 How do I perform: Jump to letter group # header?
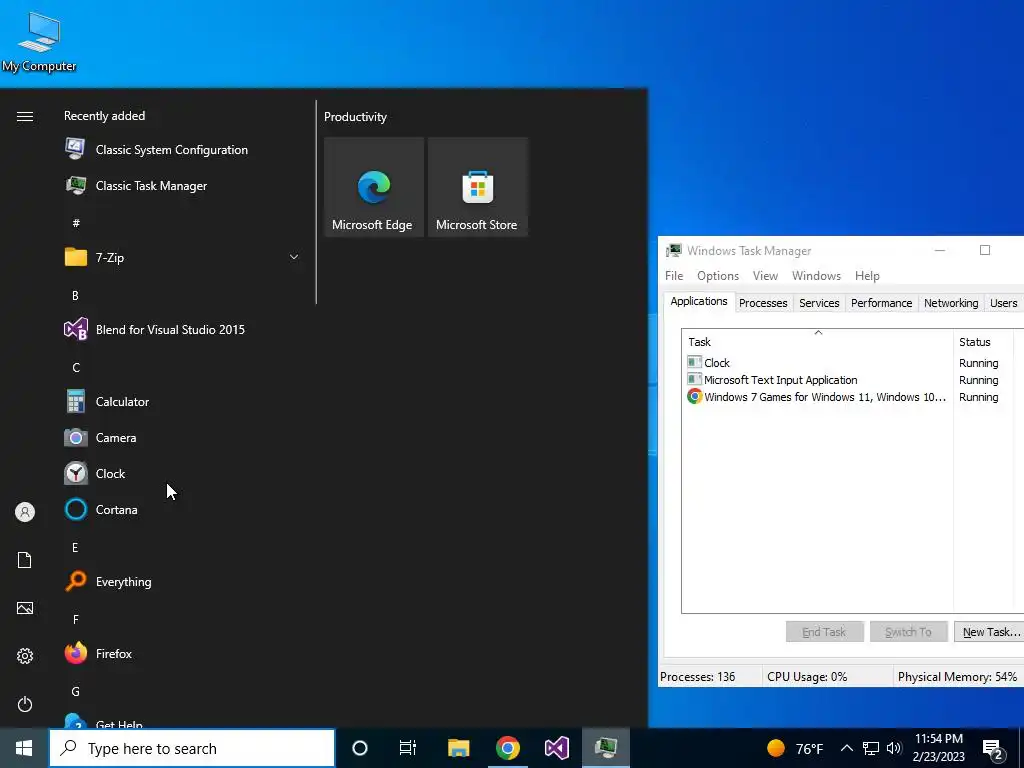(x=76, y=223)
